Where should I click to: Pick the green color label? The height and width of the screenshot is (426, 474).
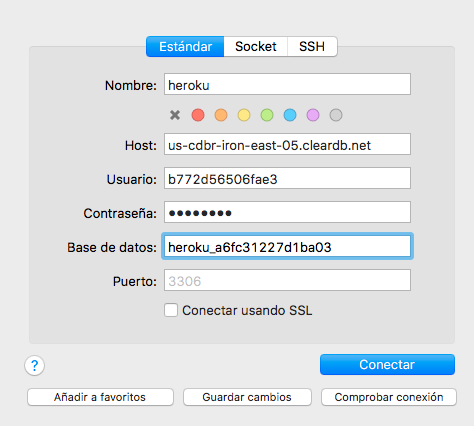(x=267, y=115)
